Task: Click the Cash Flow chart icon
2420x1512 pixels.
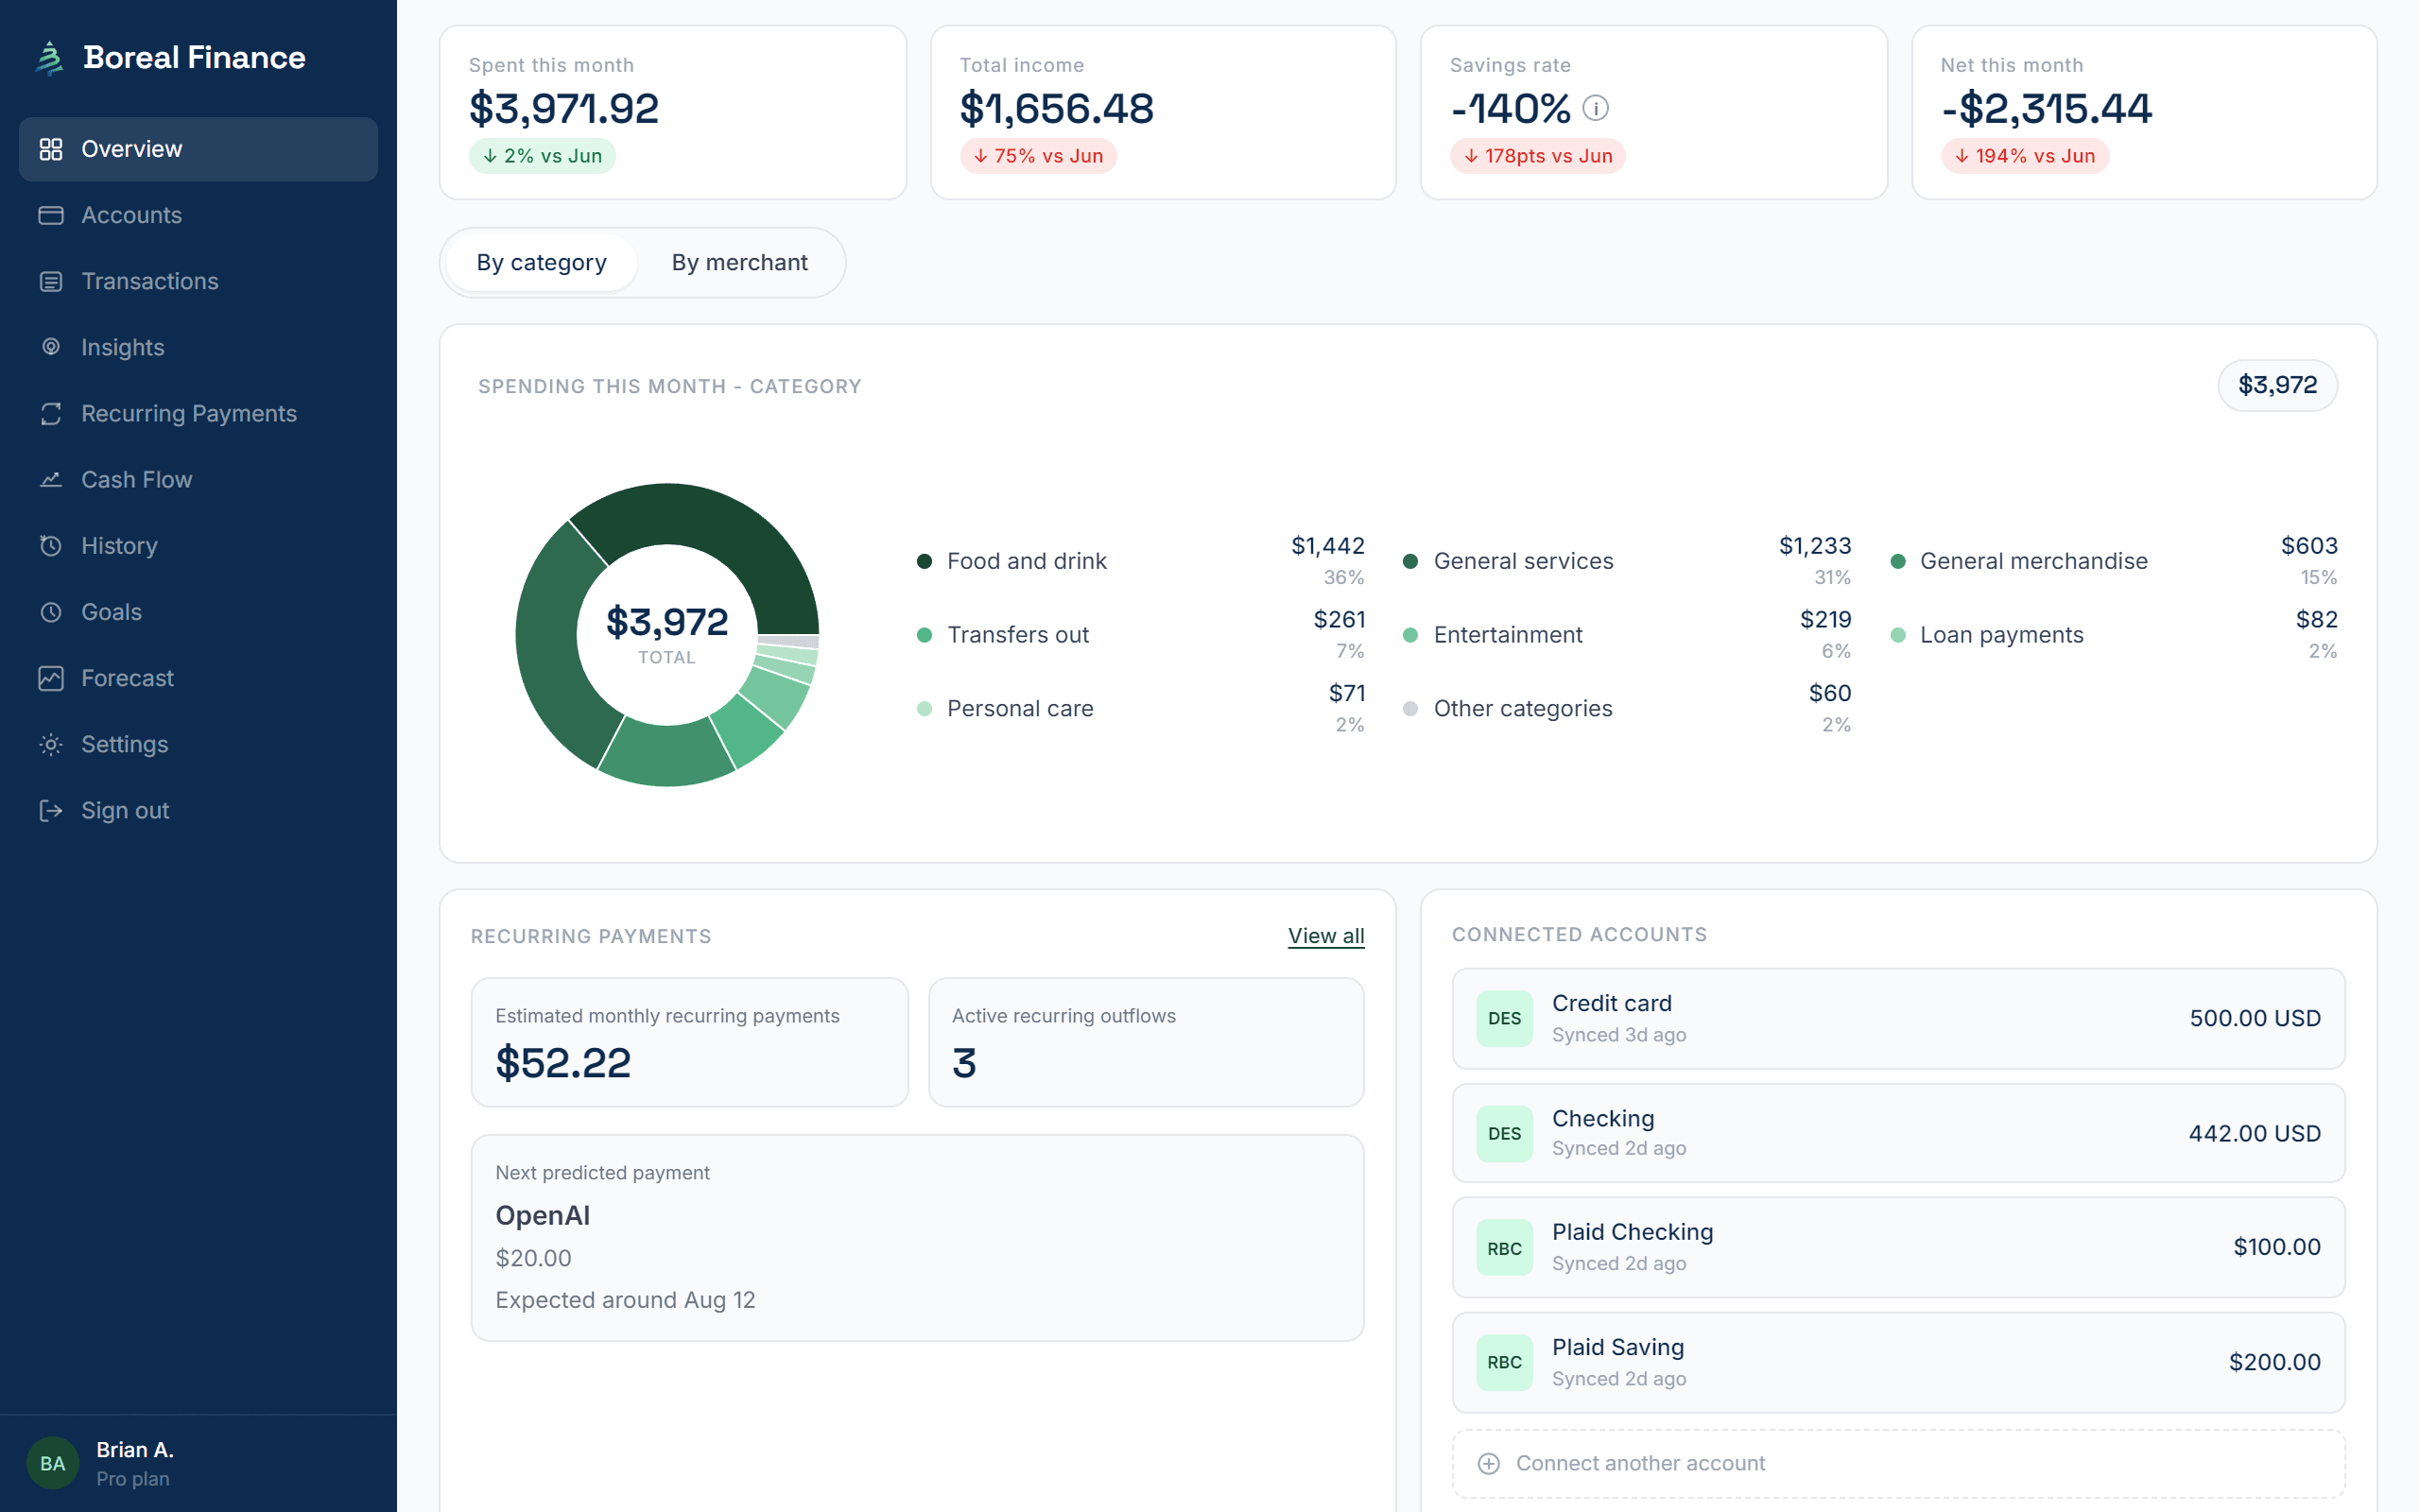Action: (x=51, y=479)
